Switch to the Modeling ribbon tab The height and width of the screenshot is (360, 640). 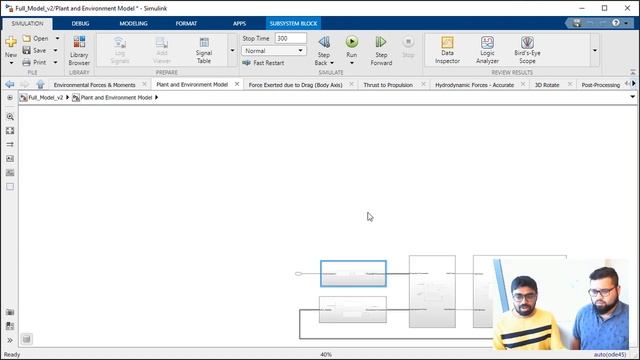point(133,23)
